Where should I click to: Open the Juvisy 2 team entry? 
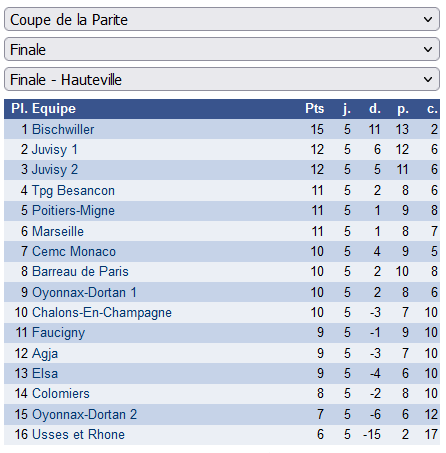pos(55,169)
